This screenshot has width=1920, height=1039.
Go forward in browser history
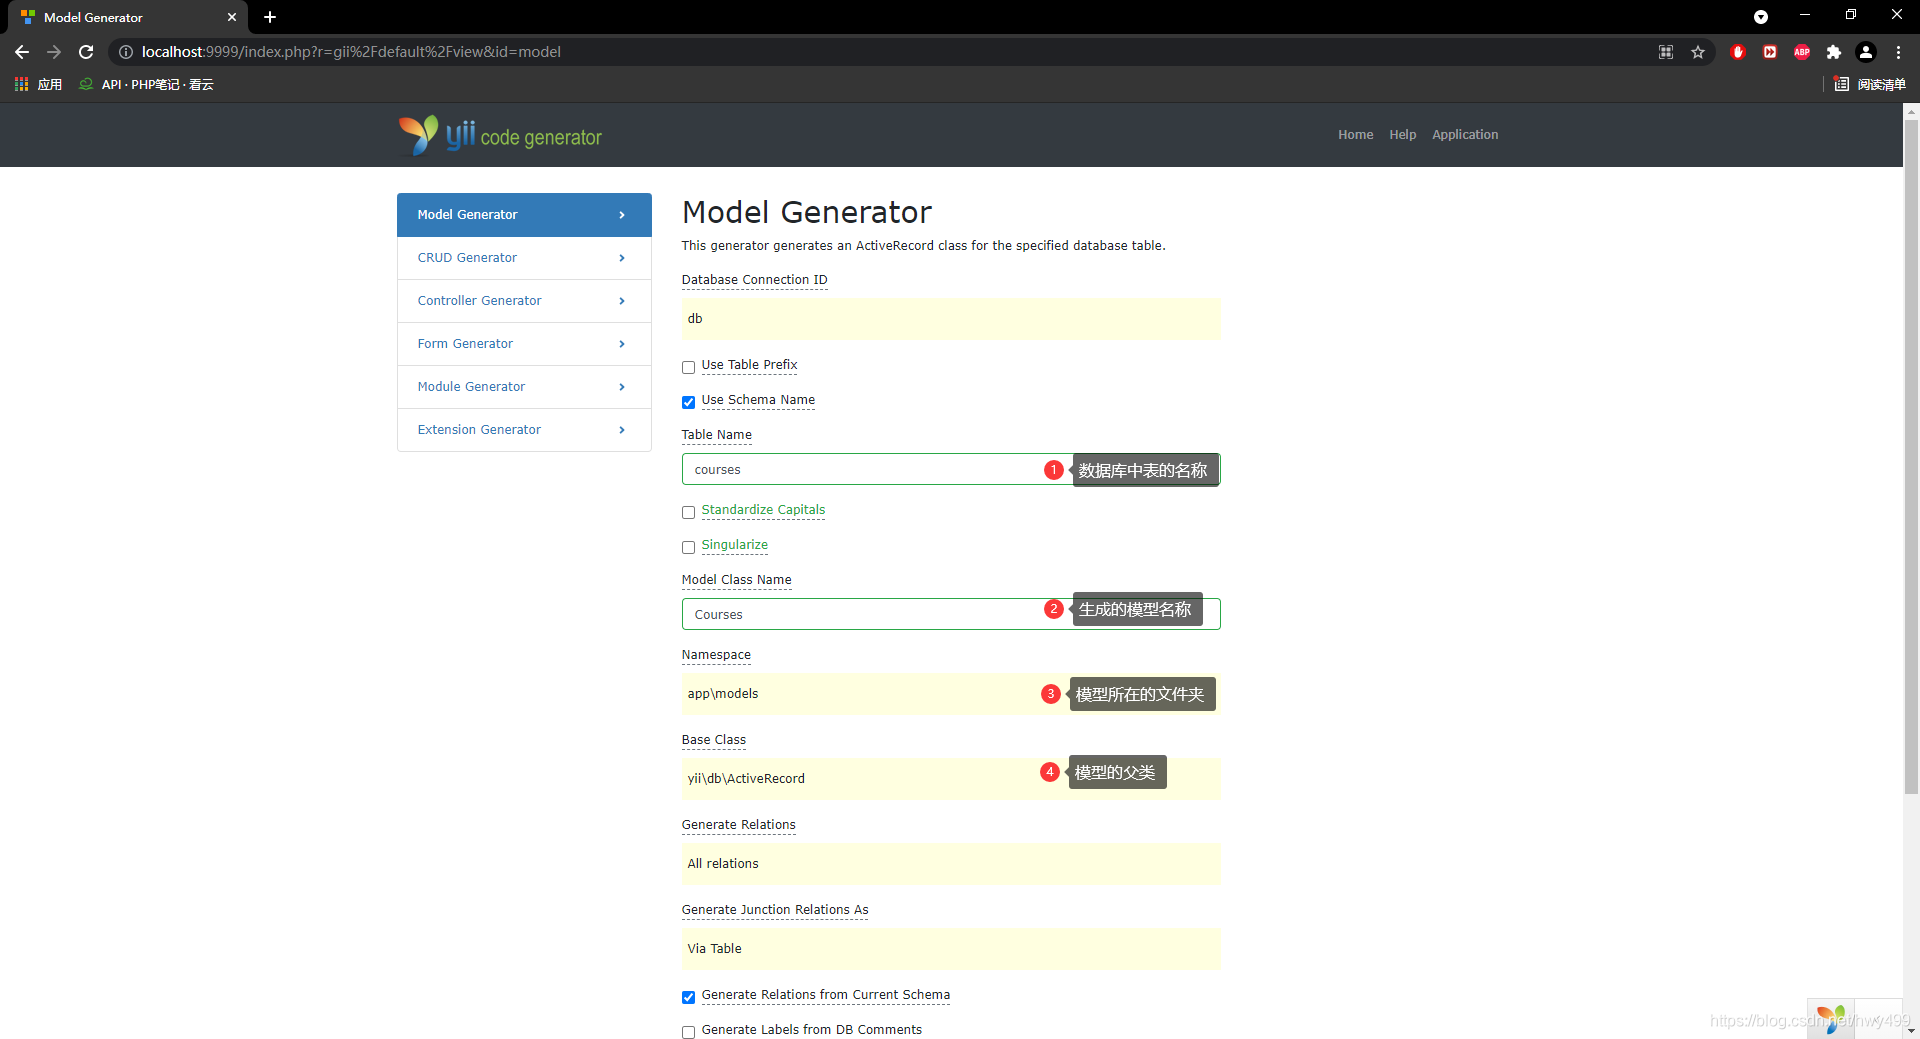[x=54, y=52]
